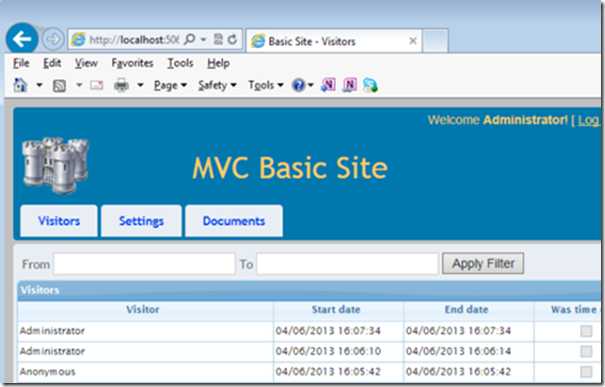Close the Basic Site - Visitors tab
Viewport: 605px width, 387px height.
pyautogui.click(x=413, y=41)
